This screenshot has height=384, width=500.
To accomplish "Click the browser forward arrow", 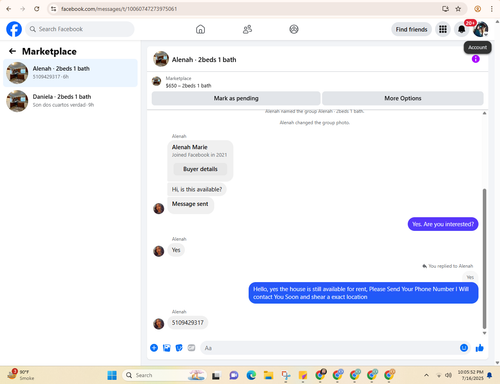I will tap(23, 9).
